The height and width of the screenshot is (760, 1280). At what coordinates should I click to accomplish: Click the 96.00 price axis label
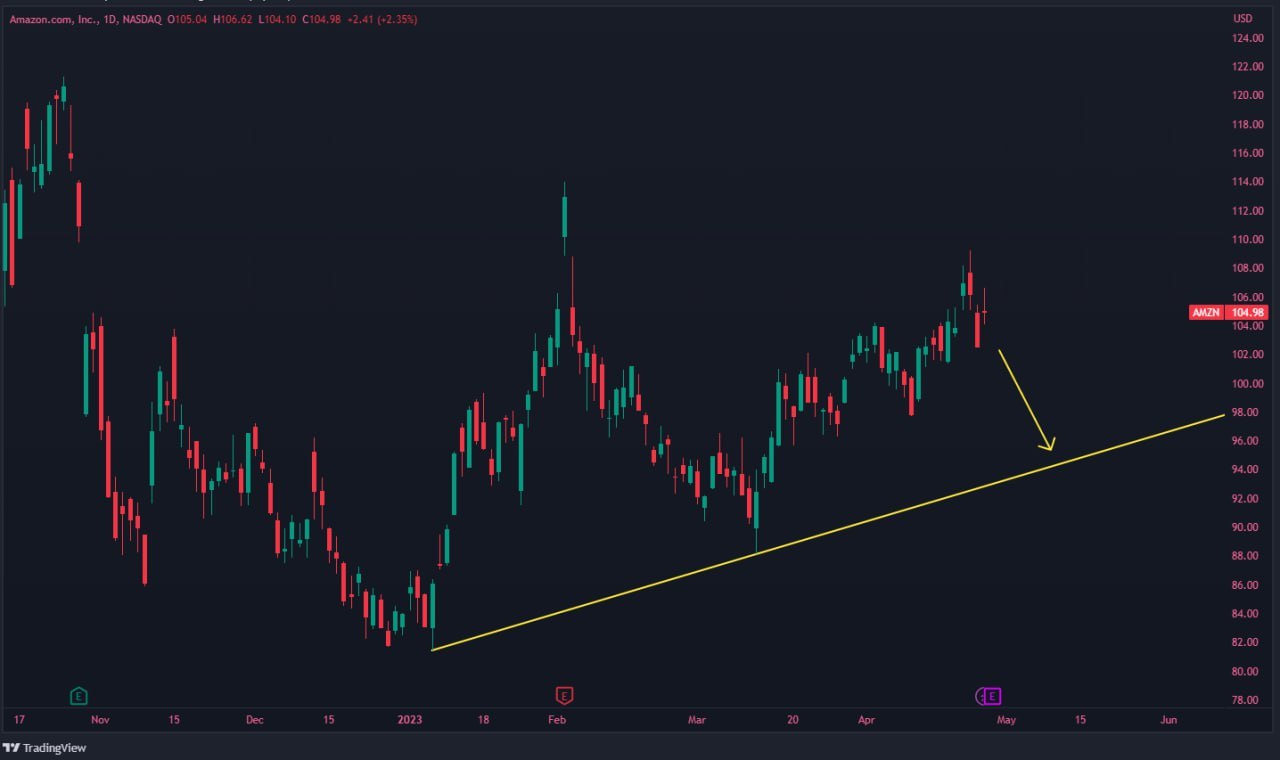click(x=1247, y=441)
